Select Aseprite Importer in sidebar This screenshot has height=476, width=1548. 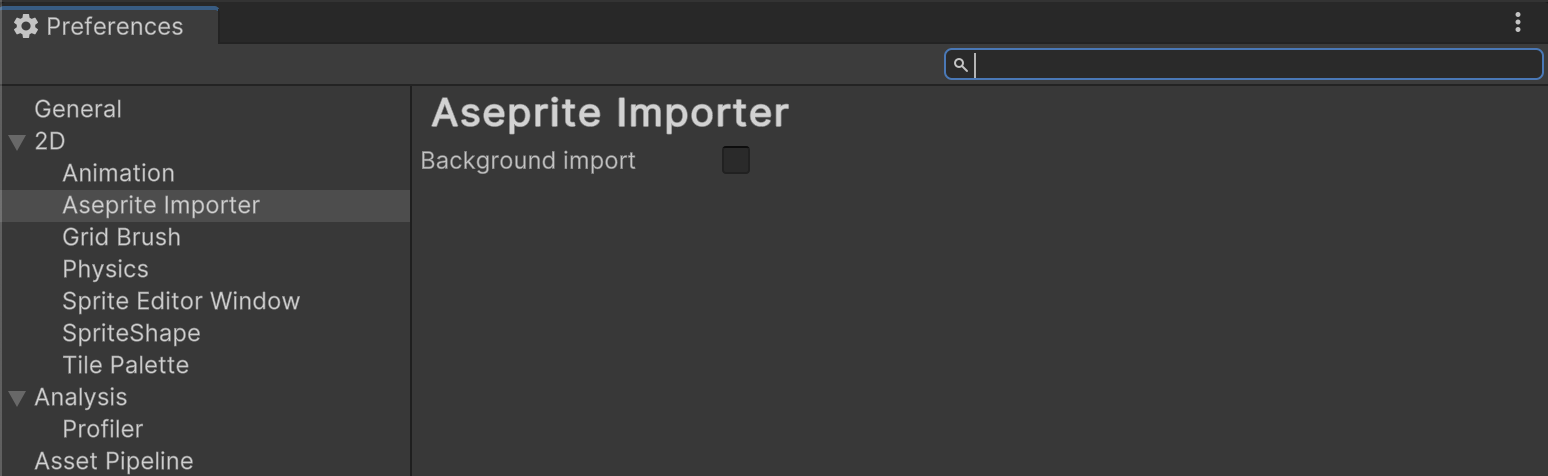coord(161,205)
